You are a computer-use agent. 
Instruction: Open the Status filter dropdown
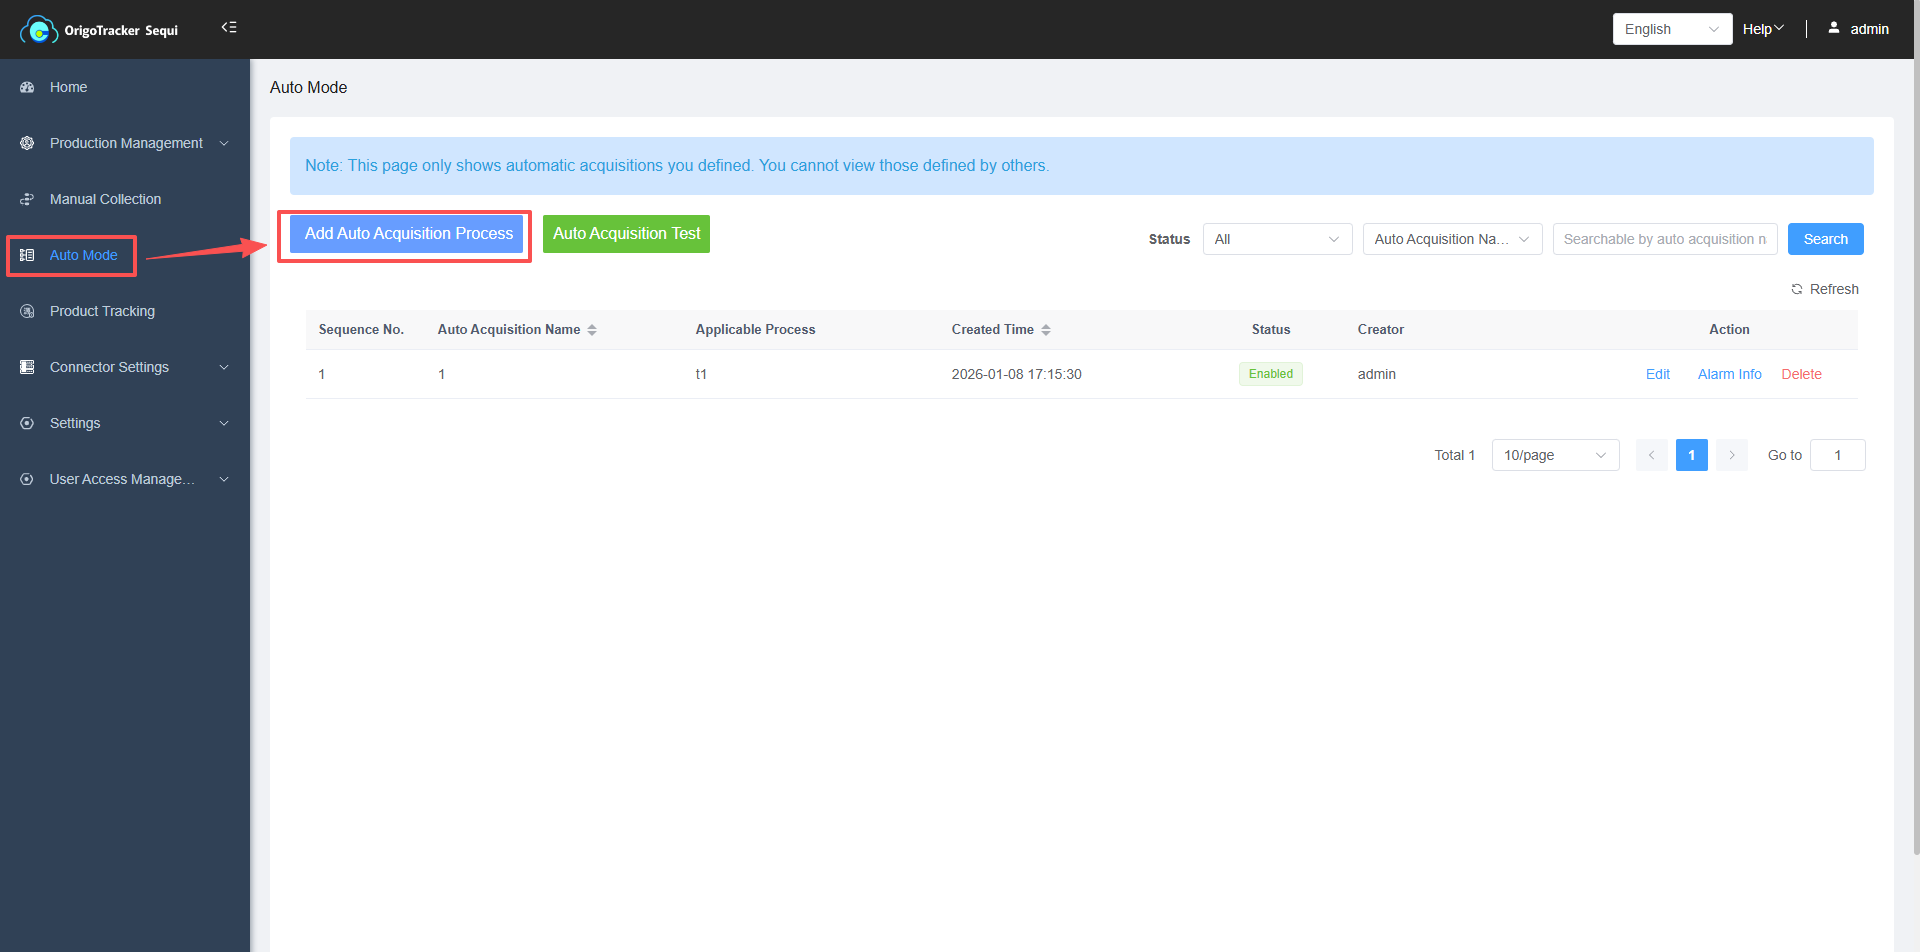[1276, 239]
